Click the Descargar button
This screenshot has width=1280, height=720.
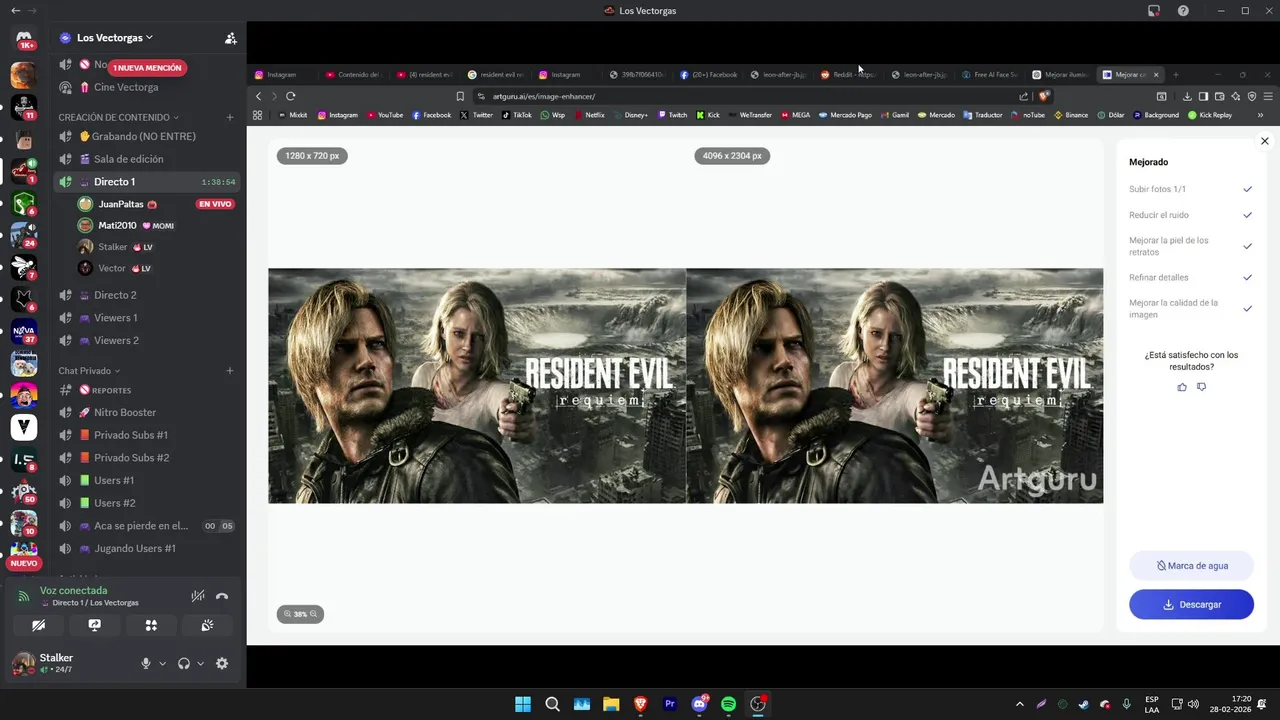[x=1191, y=604]
